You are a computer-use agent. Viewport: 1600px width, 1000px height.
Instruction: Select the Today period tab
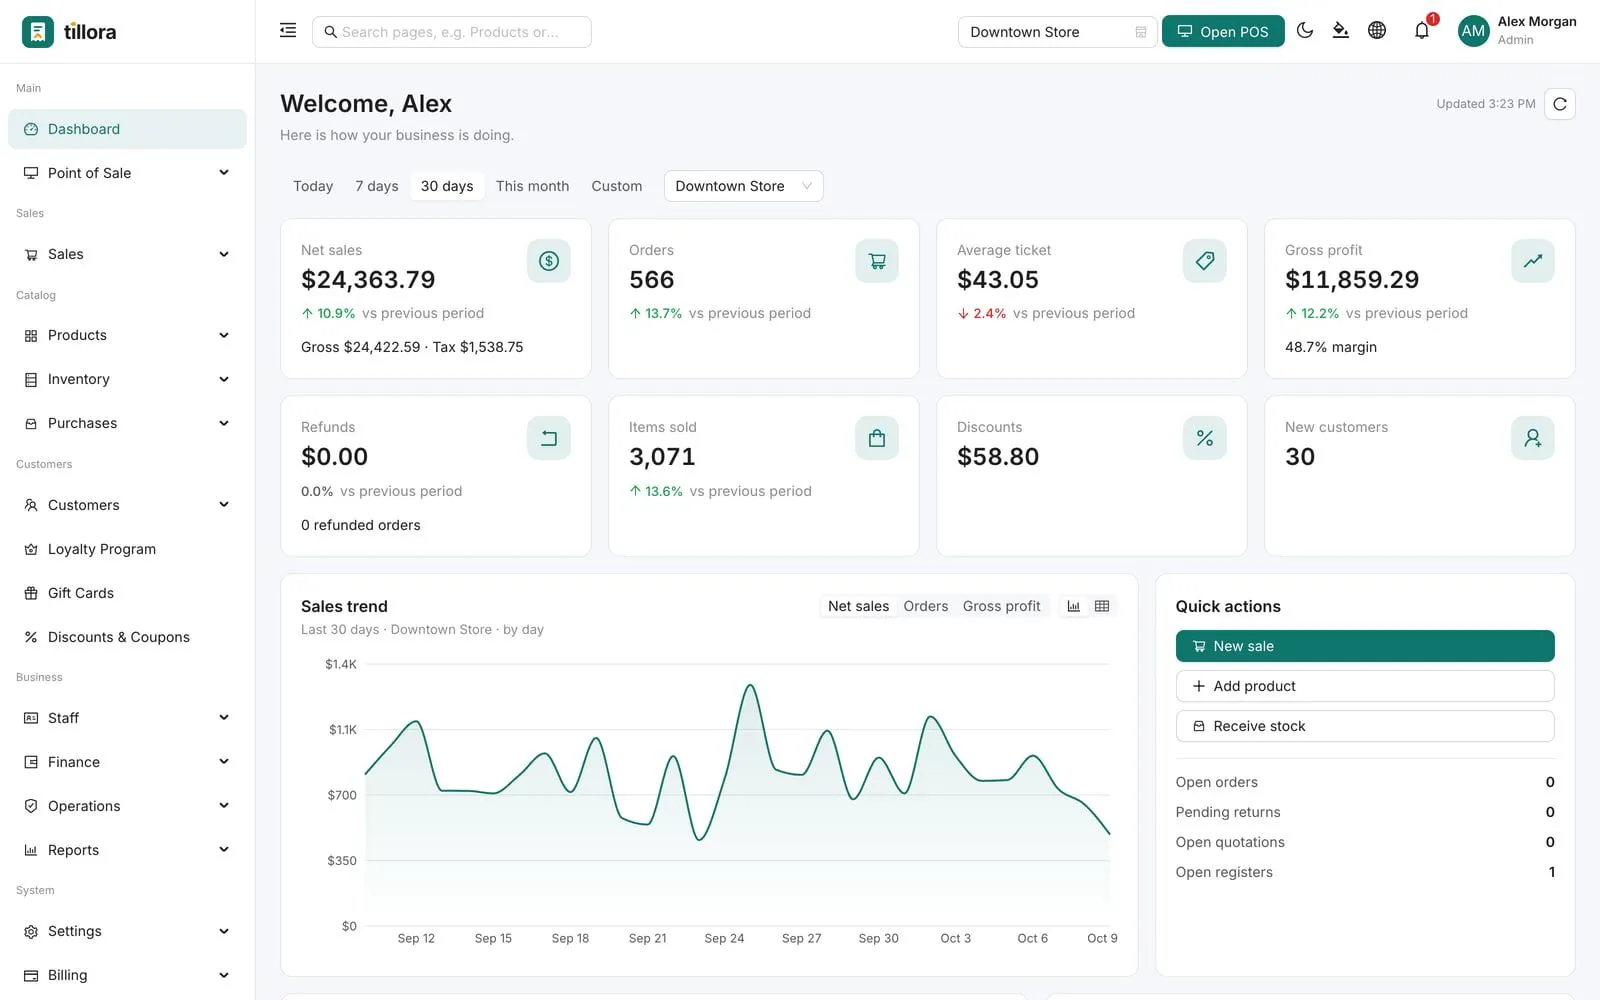[313, 186]
